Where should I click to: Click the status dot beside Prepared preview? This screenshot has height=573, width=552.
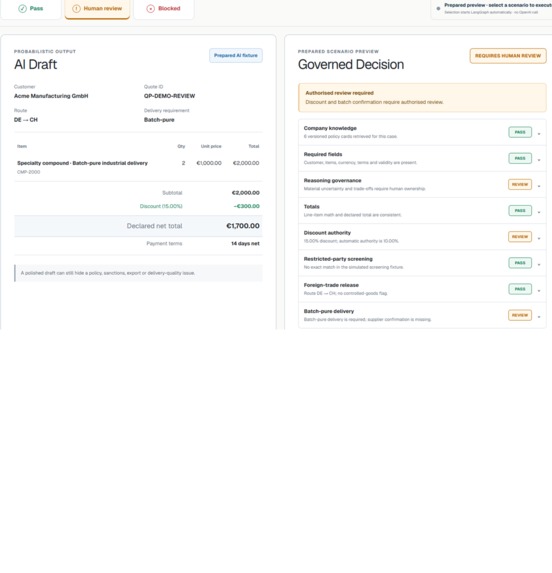click(438, 8)
